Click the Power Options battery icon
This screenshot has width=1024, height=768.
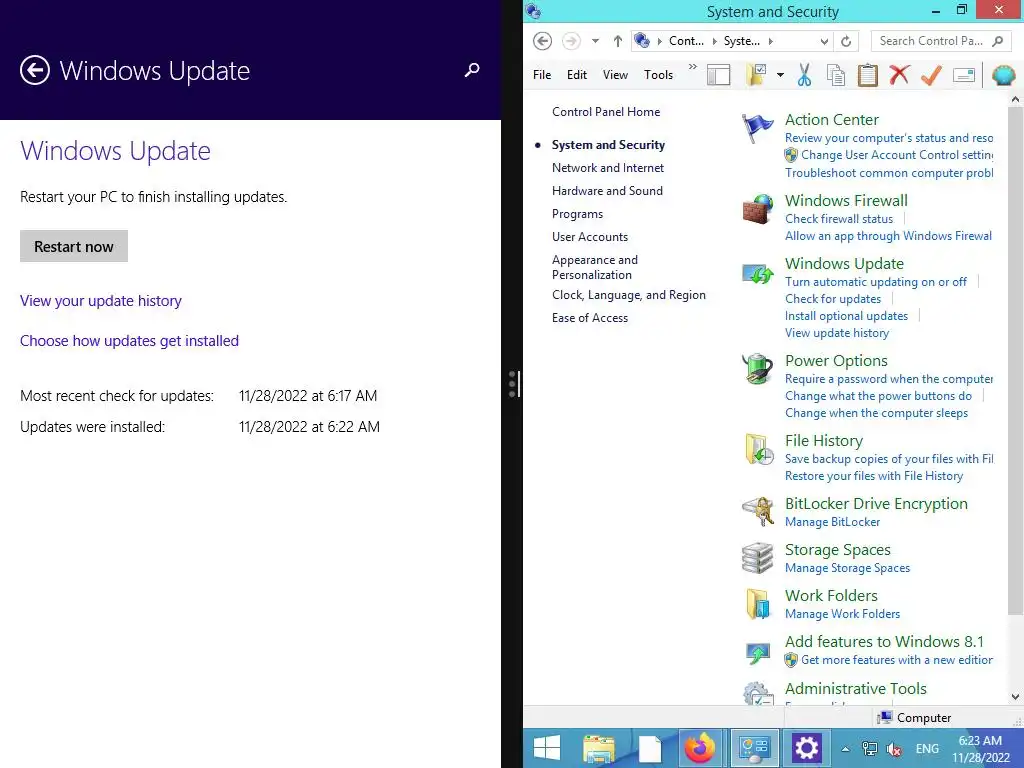pyautogui.click(x=758, y=369)
